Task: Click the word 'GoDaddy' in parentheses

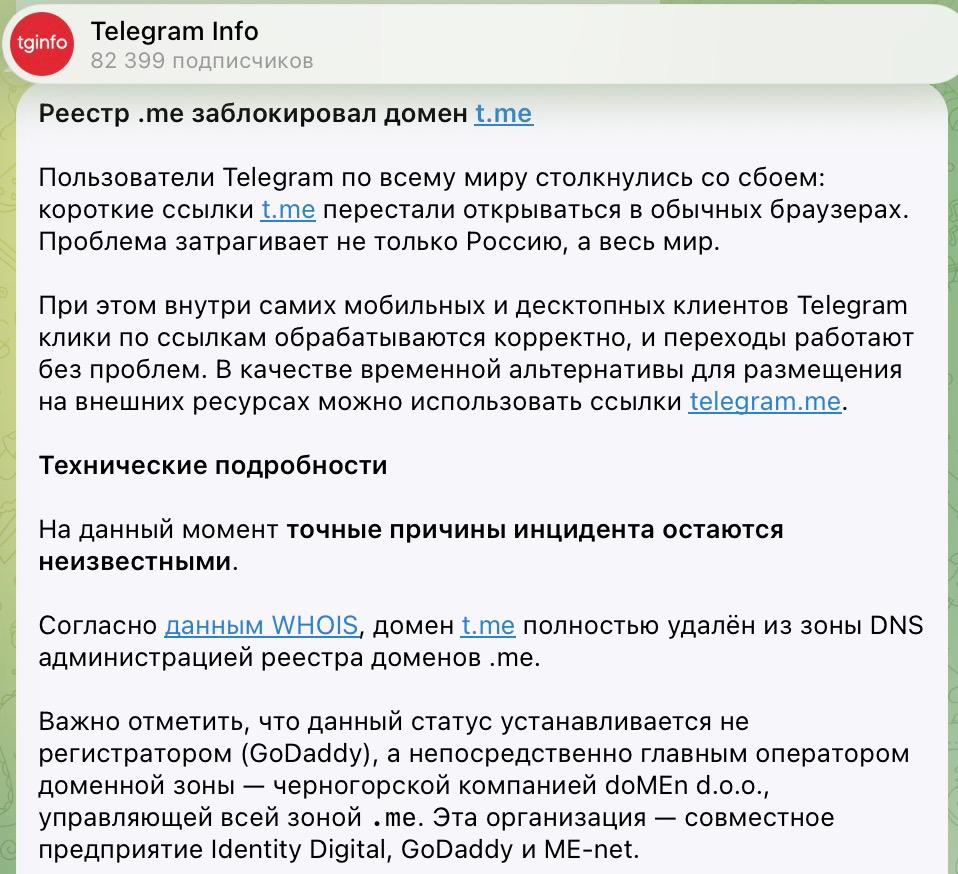Action: pyautogui.click(x=307, y=754)
